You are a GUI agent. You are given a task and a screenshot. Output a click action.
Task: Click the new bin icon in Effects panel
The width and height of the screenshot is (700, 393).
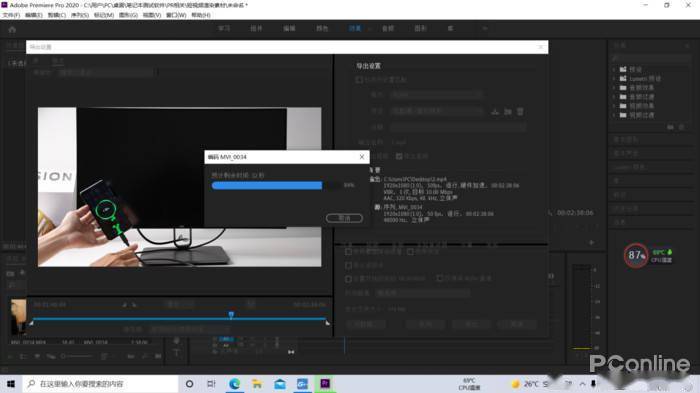(x=670, y=127)
